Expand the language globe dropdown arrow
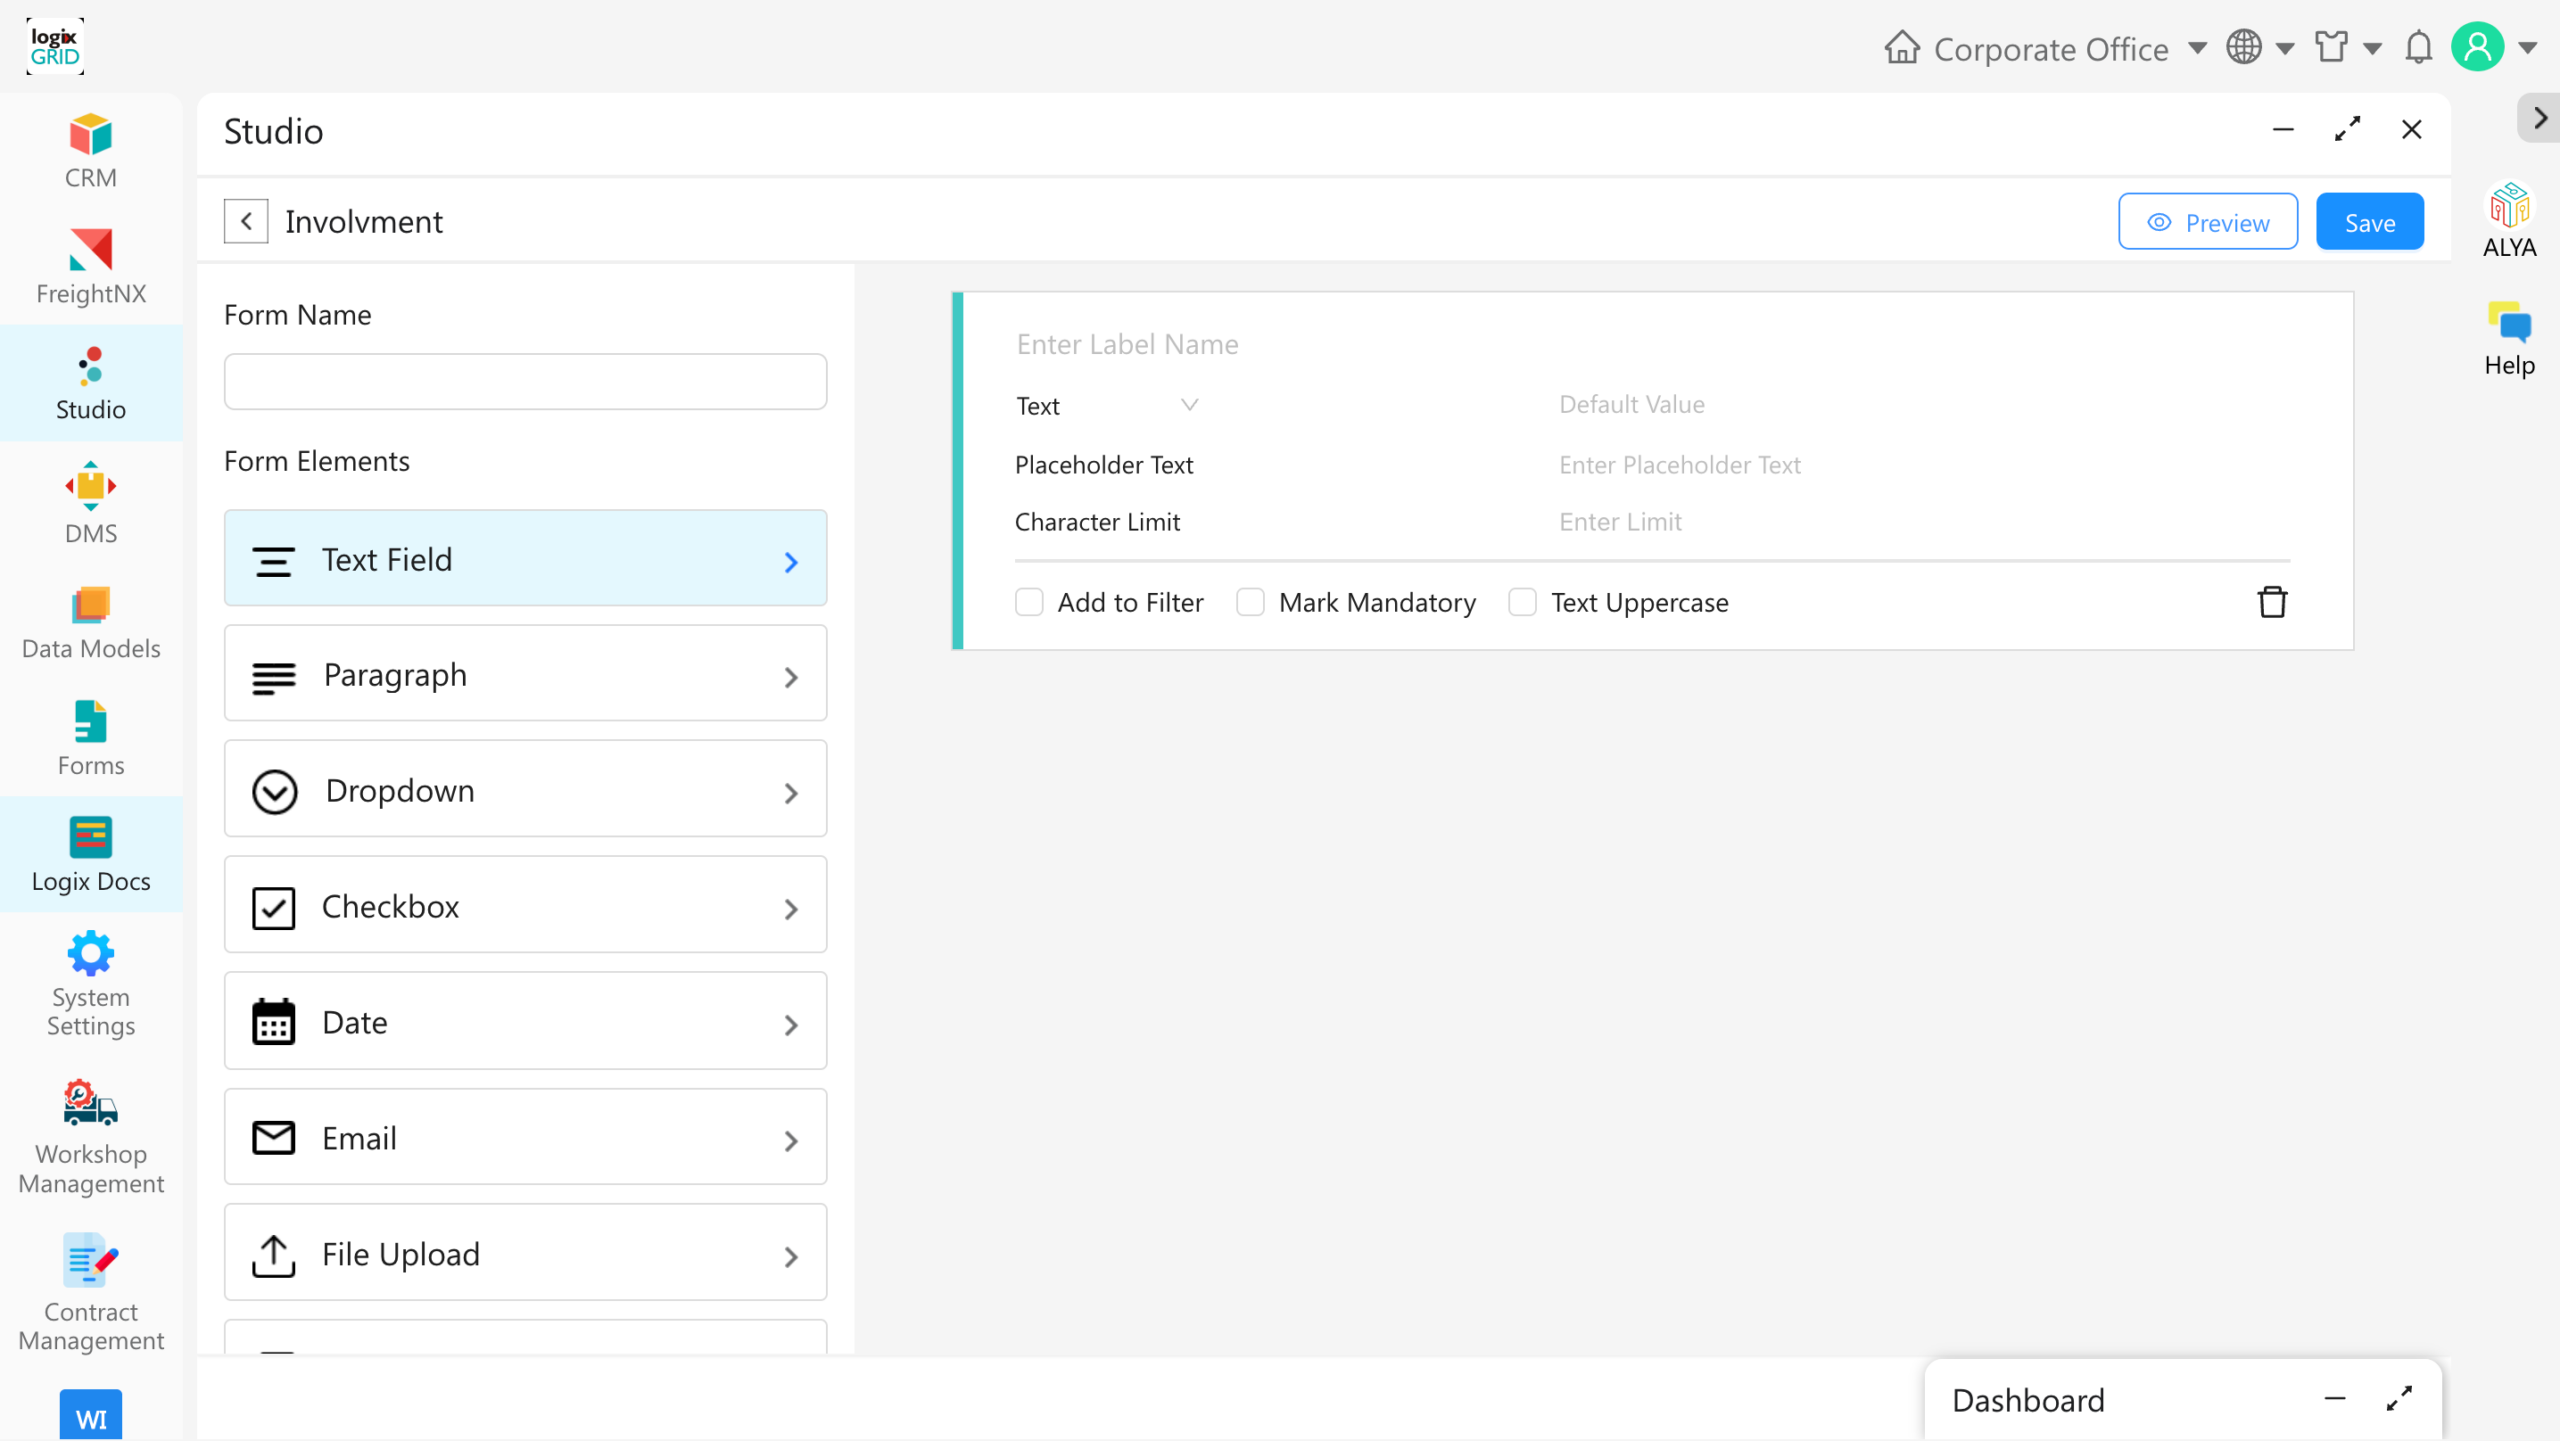This screenshot has width=2560, height=1441. pyautogui.click(x=2285, y=47)
